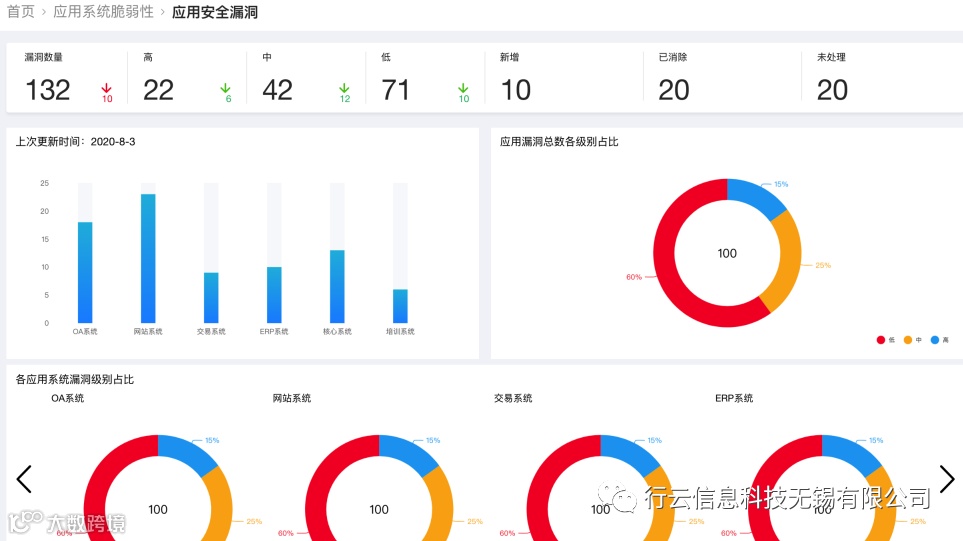Click the 60% label of top donut
The width and height of the screenshot is (963, 541).
634,277
